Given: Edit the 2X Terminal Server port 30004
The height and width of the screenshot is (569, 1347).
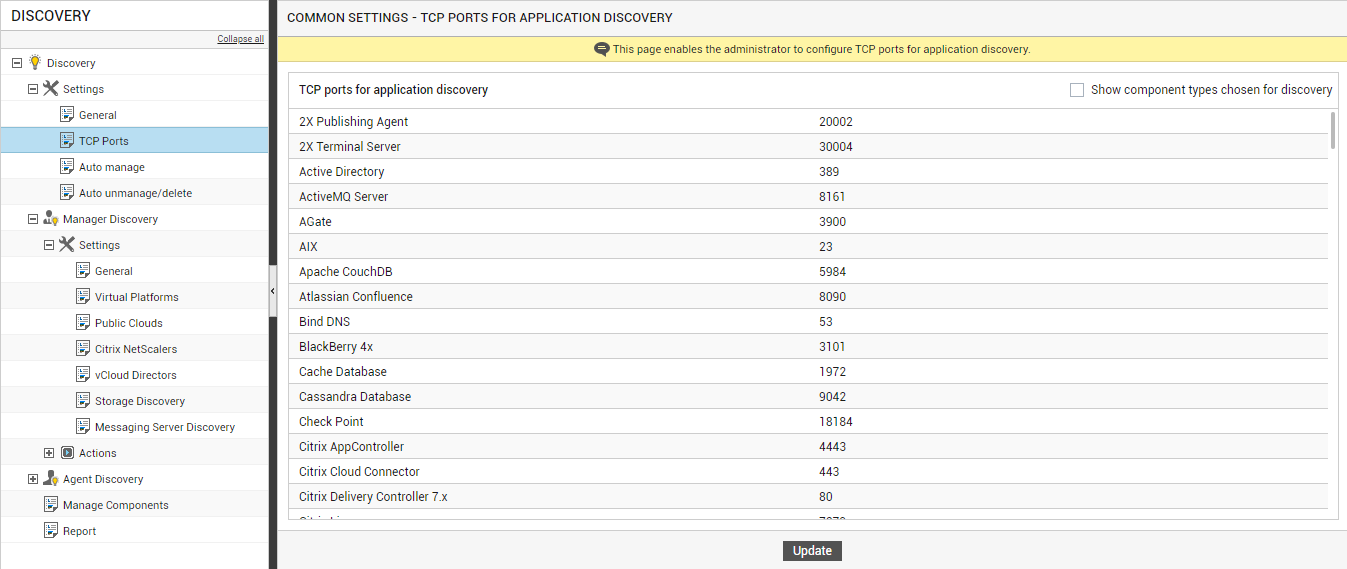Looking at the screenshot, I should tap(836, 147).
